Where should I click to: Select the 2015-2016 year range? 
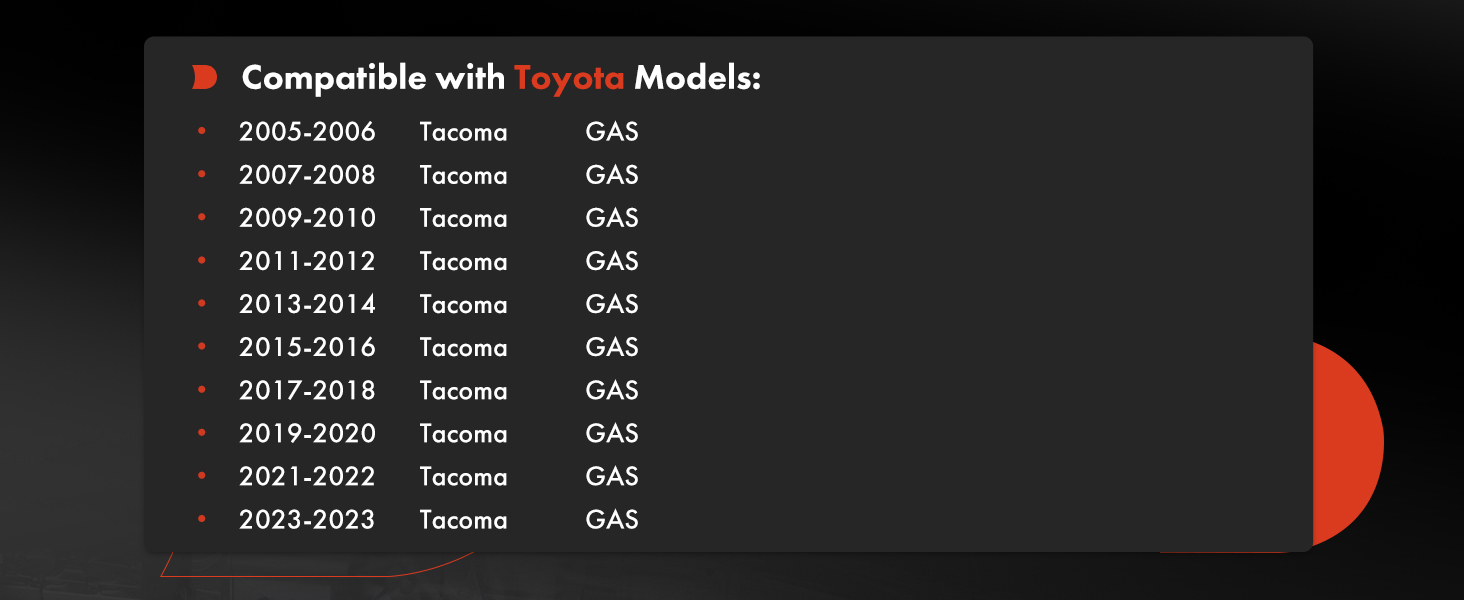point(307,347)
